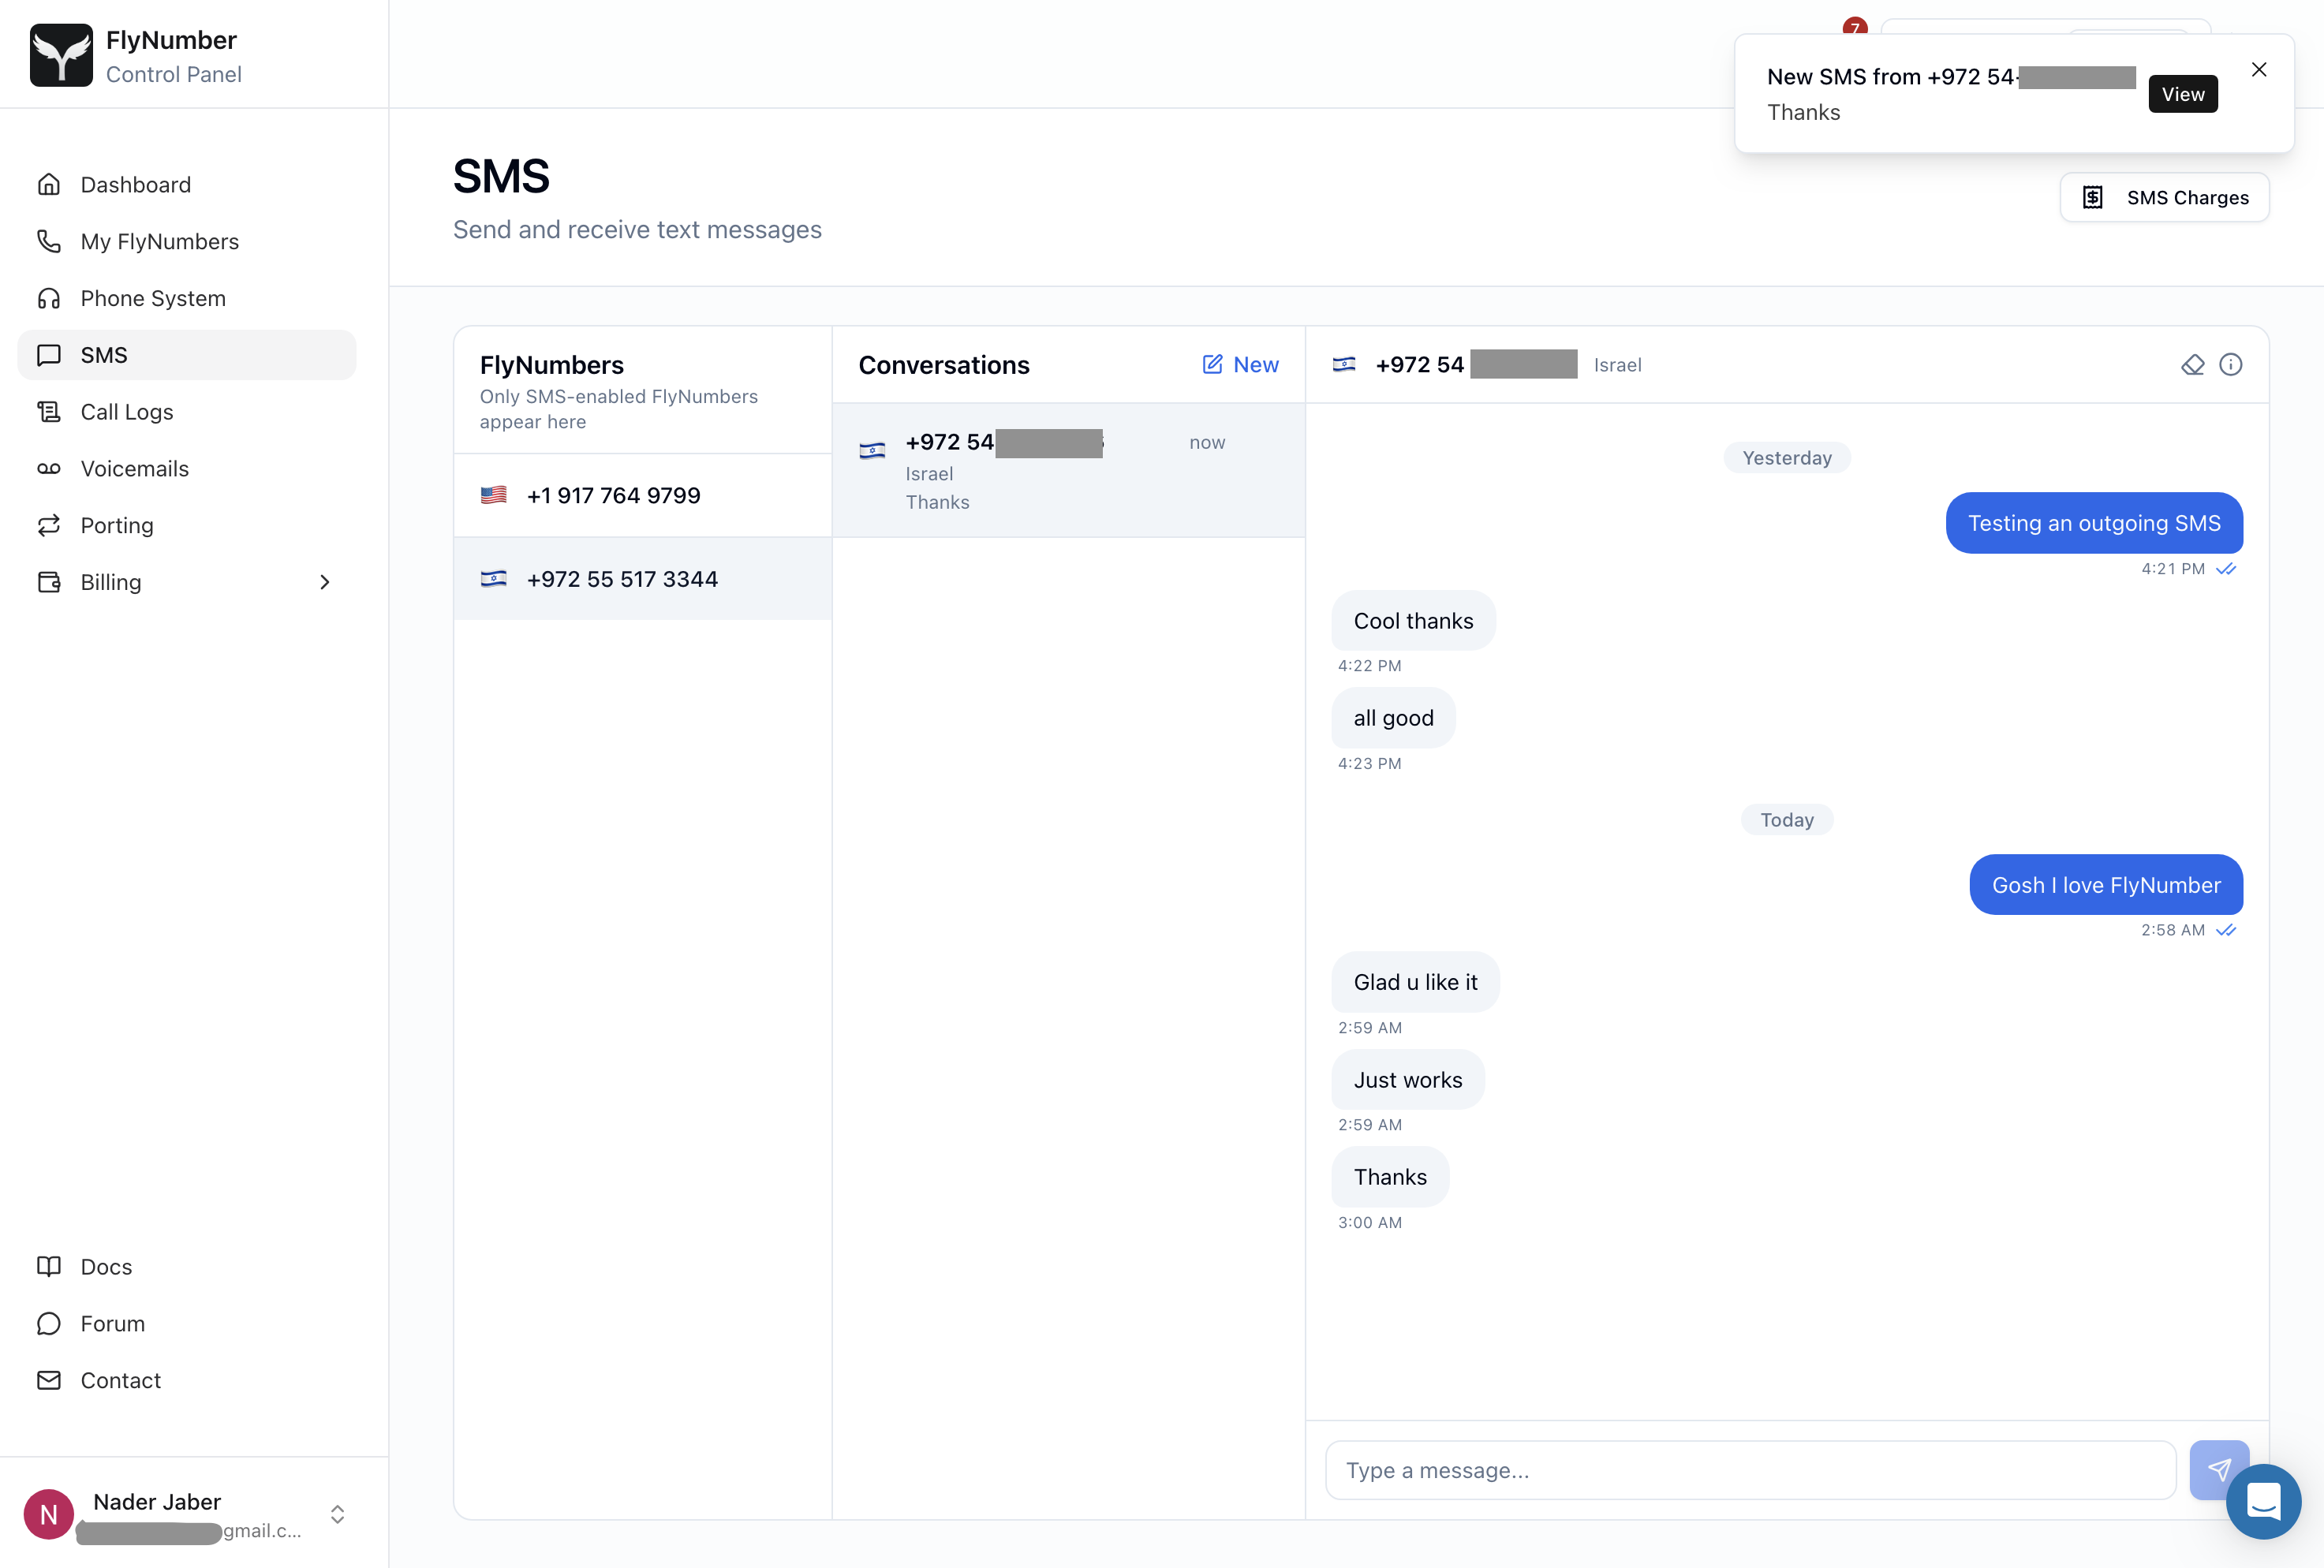2324x1568 pixels.
Task: Open the SMS Charges button
Action: click(2164, 197)
